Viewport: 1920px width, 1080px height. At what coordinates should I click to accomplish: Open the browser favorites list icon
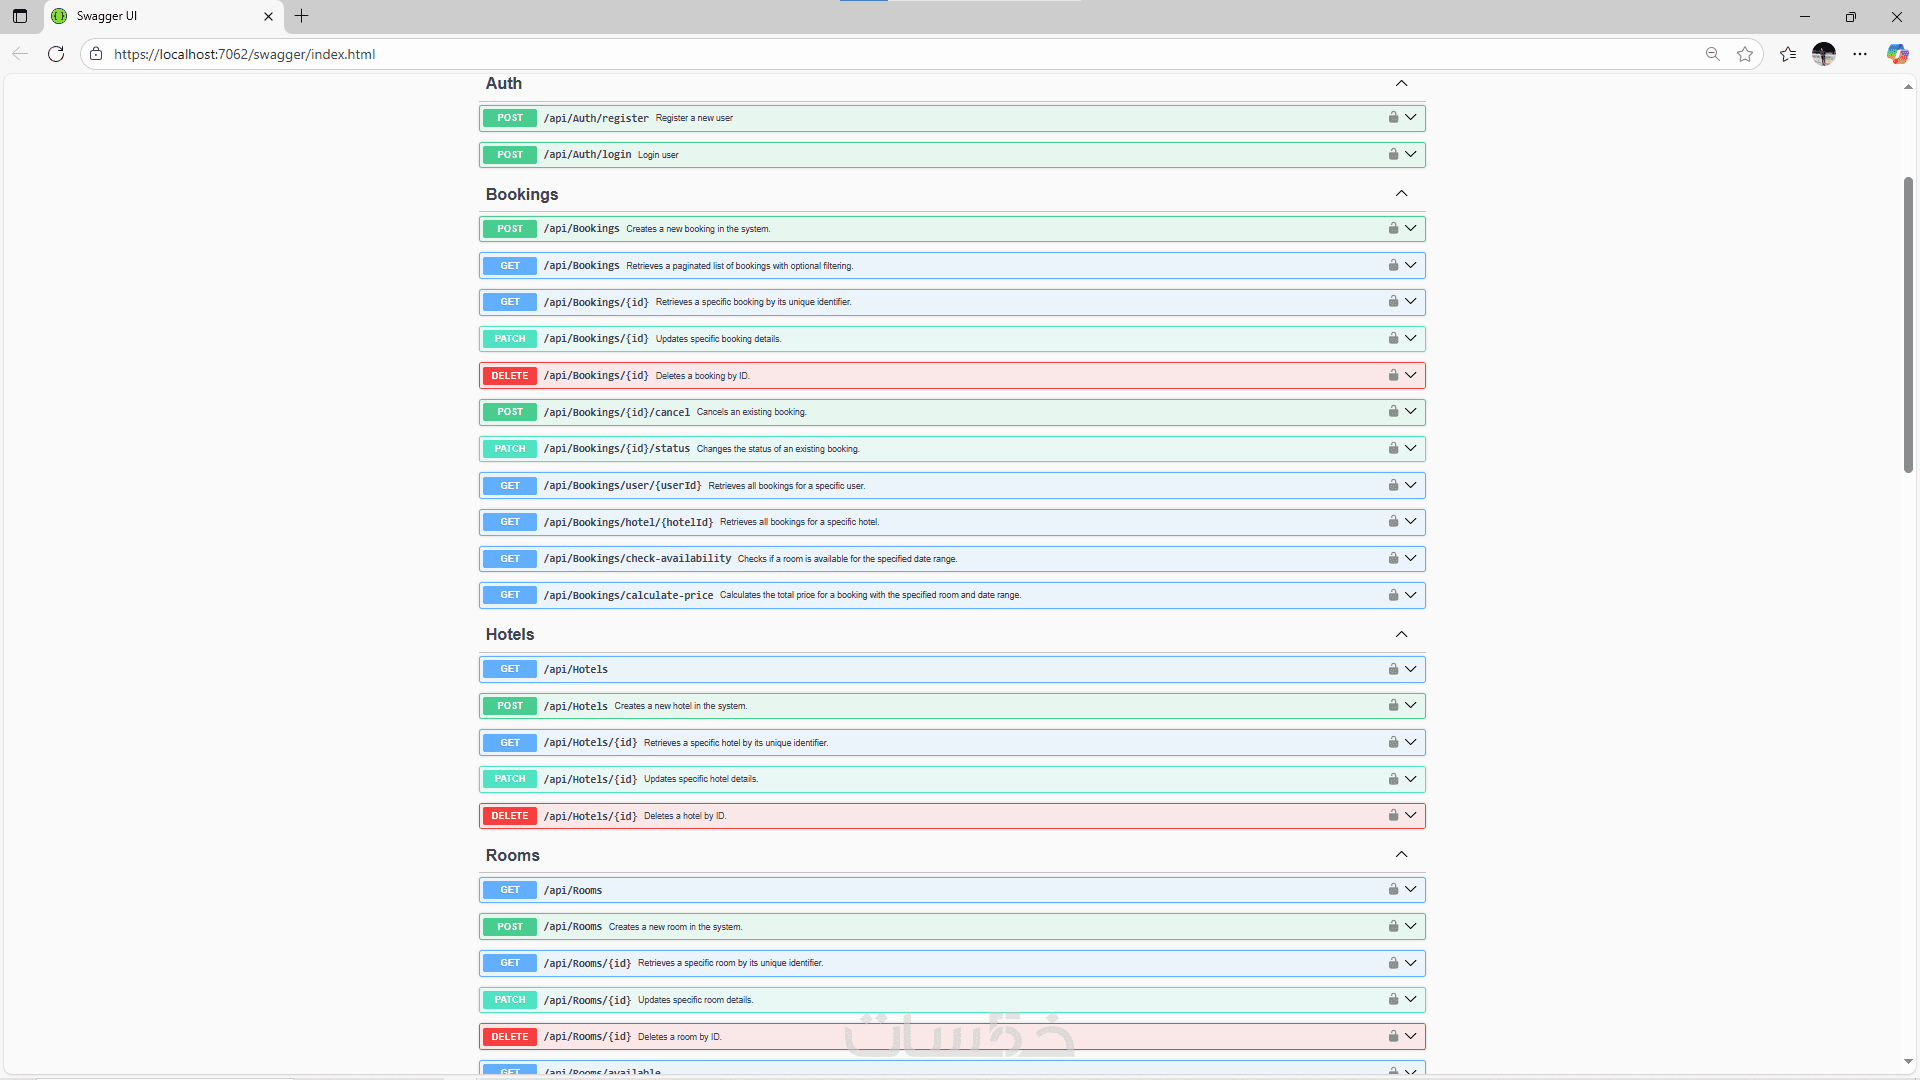point(1788,54)
